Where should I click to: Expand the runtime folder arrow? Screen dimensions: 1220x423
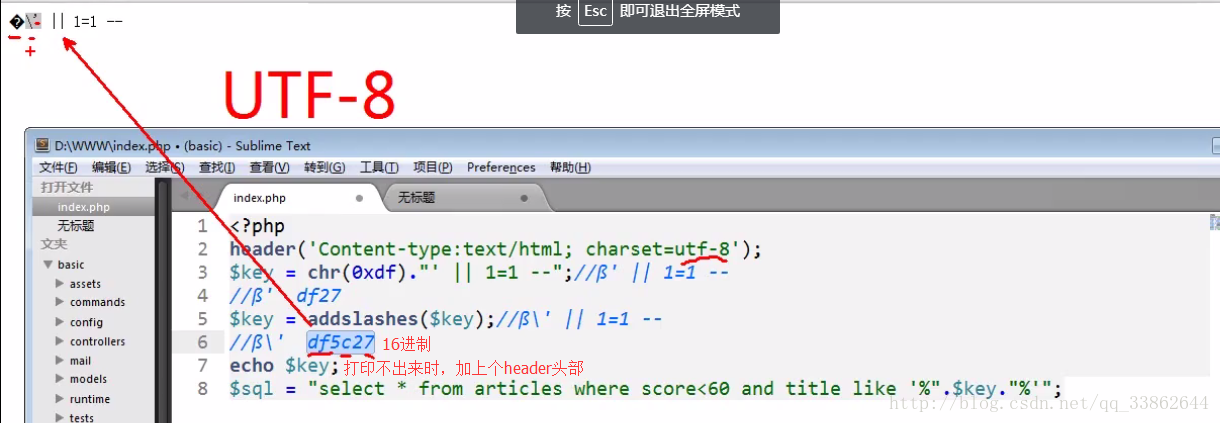(x=60, y=398)
